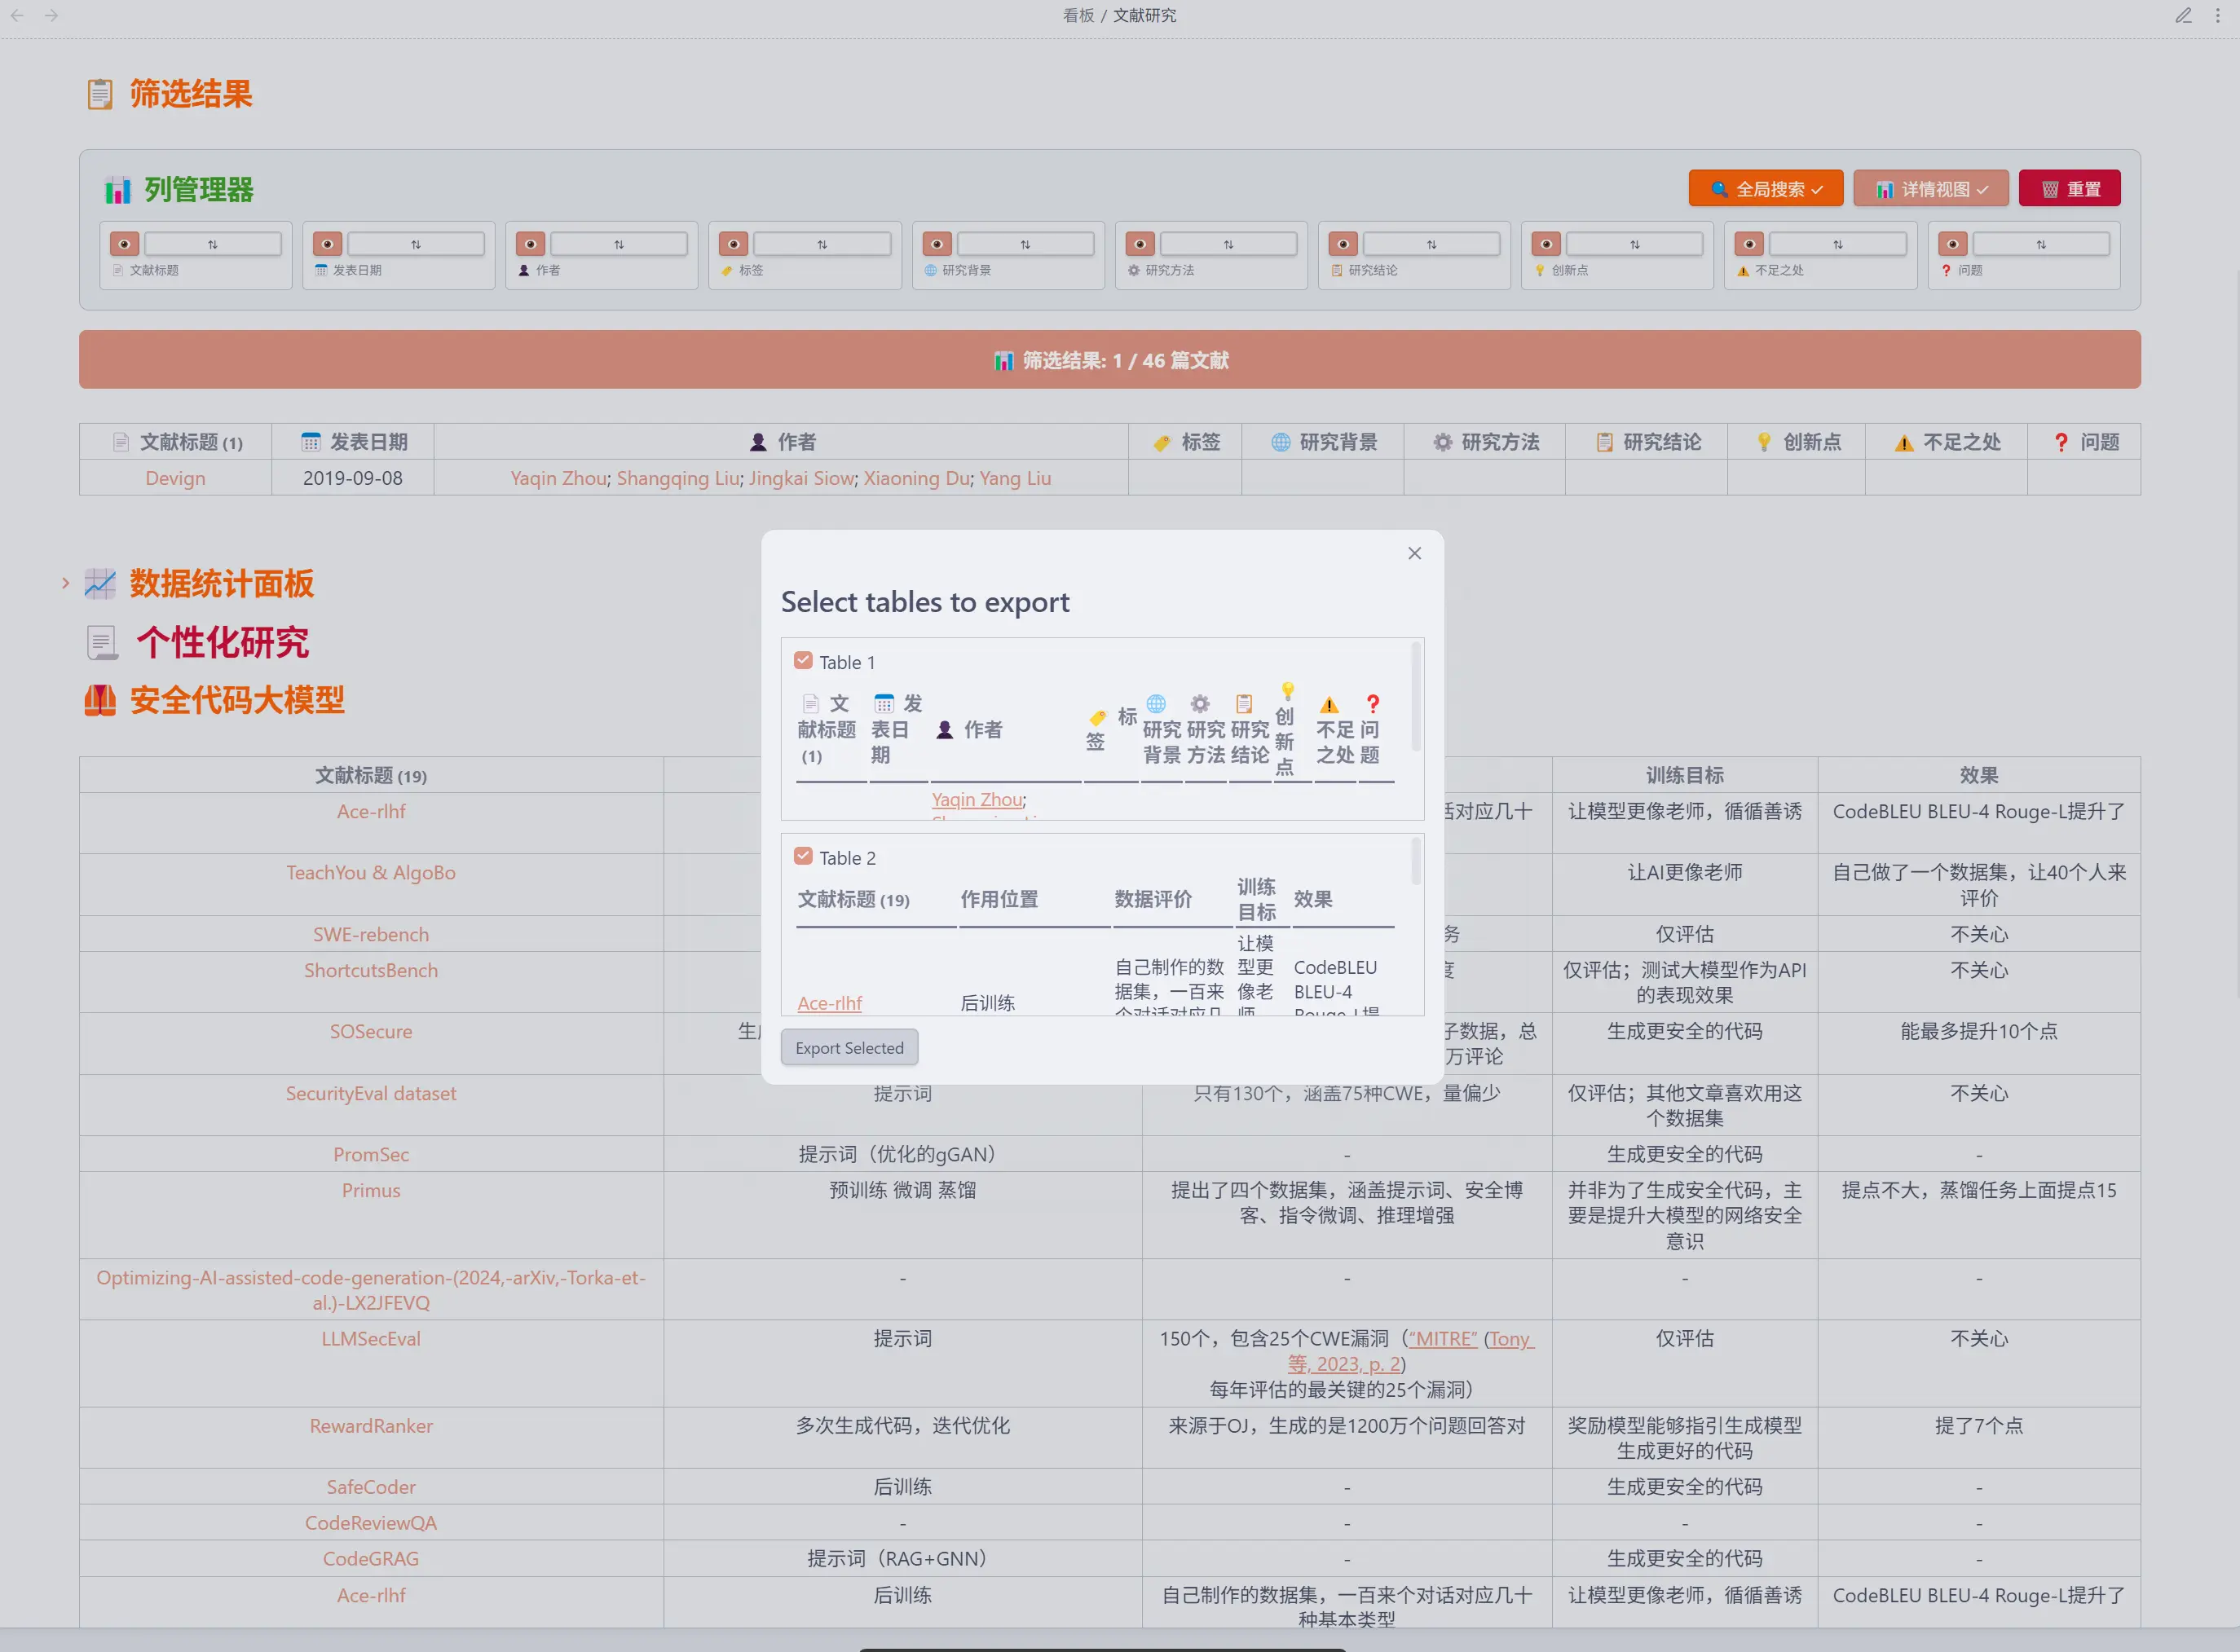Open 详情视图 dropdown
The width and height of the screenshot is (2240, 1652).
click(x=1930, y=189)
